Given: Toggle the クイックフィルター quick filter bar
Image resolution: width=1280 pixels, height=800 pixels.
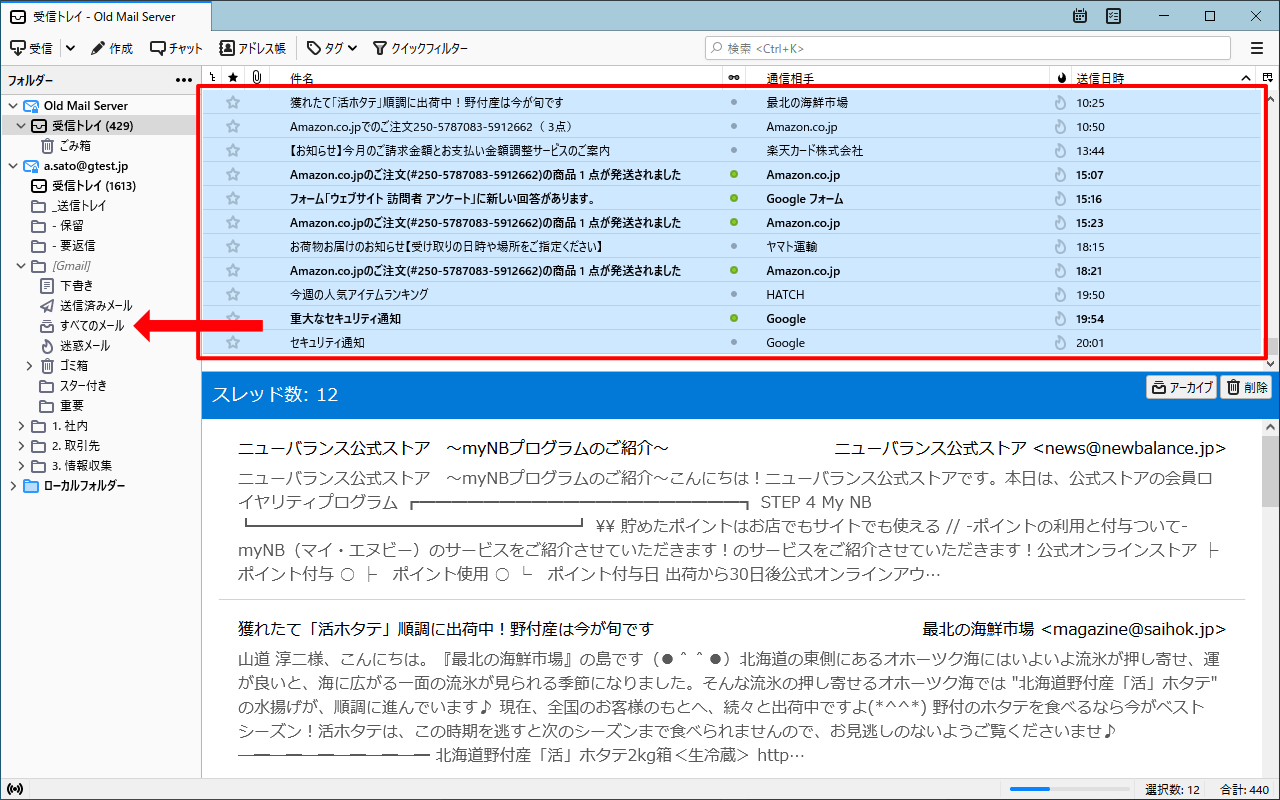Looking at the screenshot, I should click(420, 48).
